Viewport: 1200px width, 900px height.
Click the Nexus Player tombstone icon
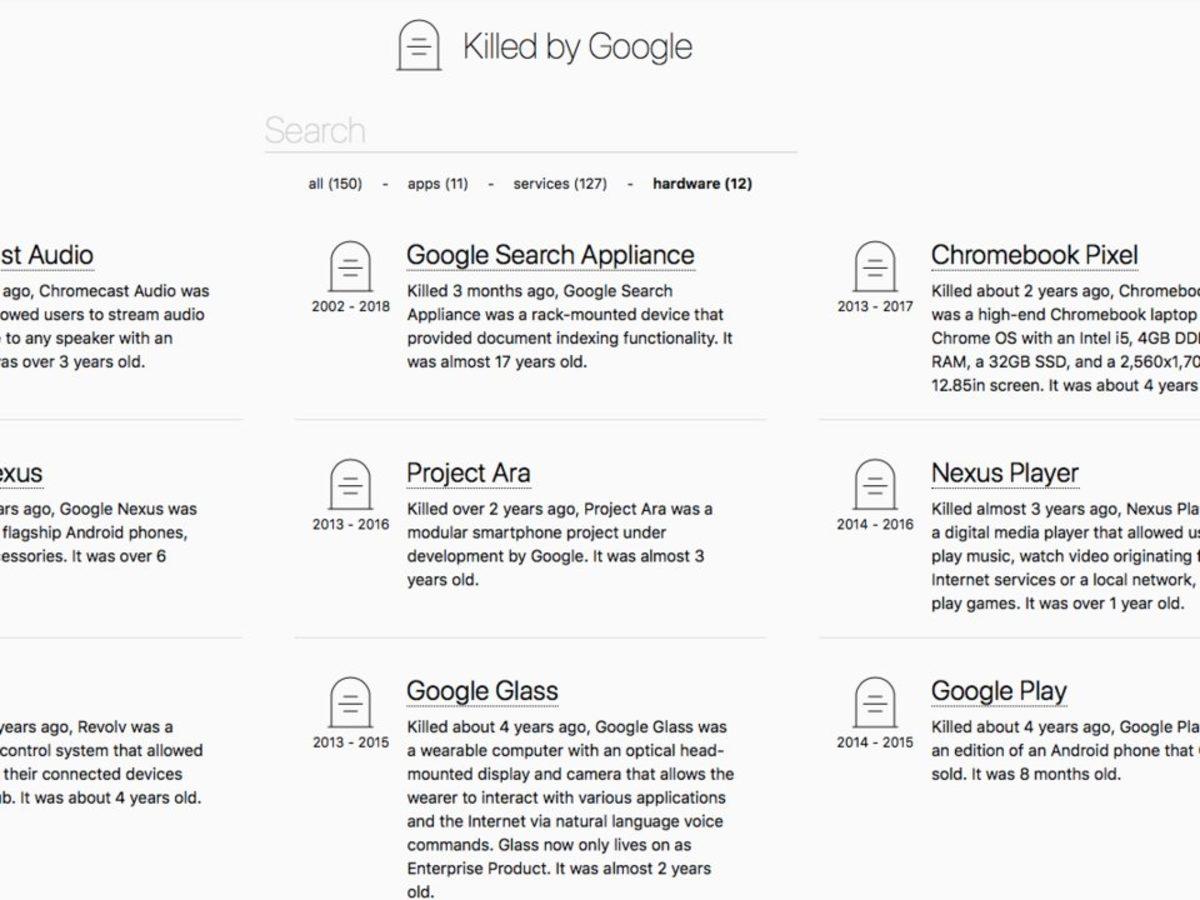[873, 485]
